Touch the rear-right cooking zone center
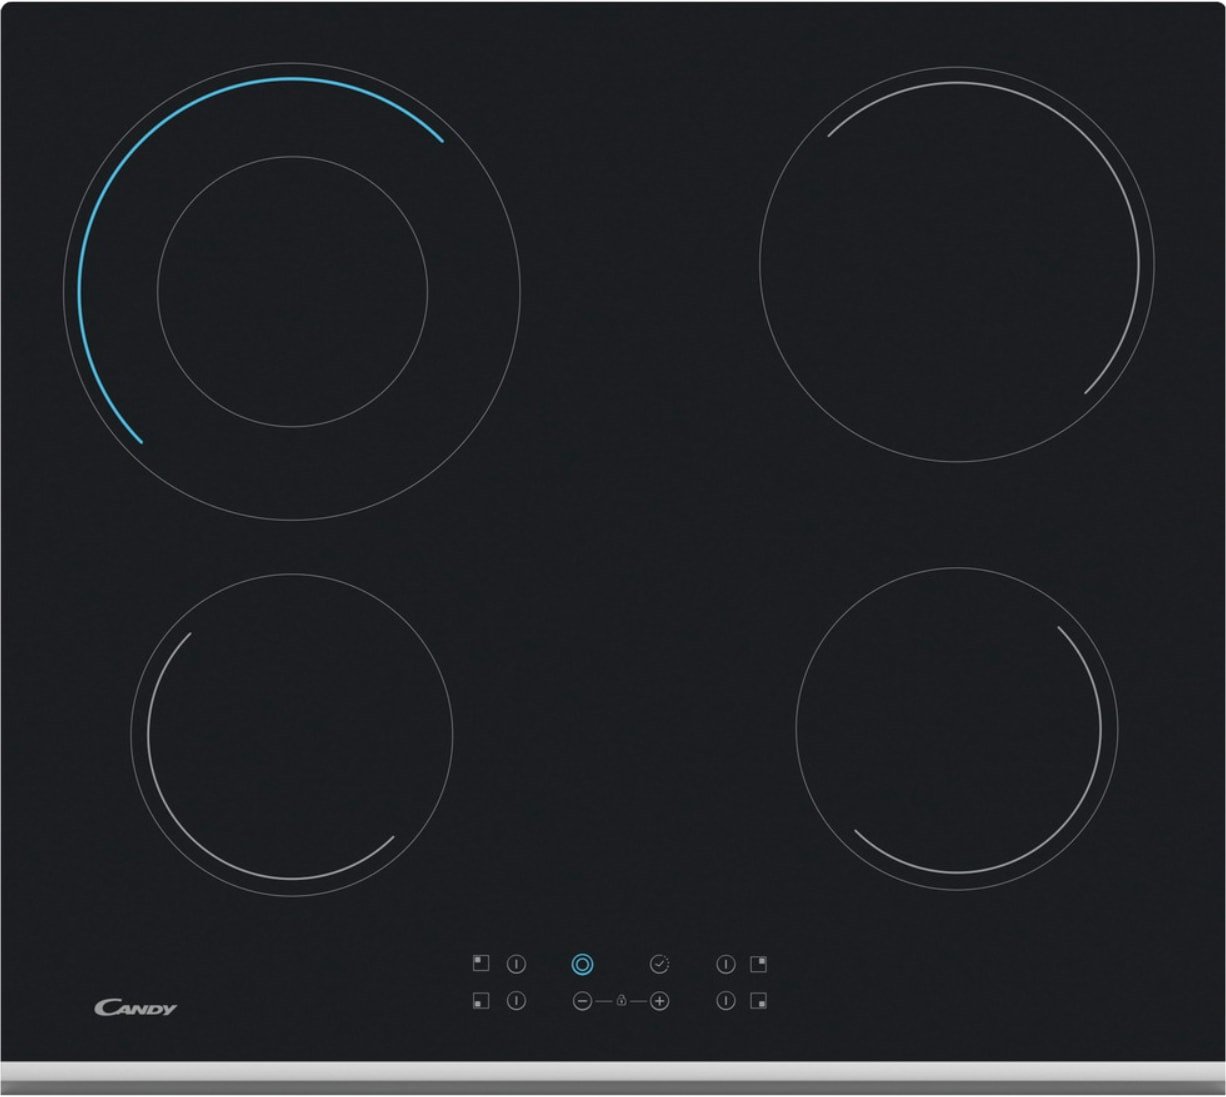Viewport: 1226px width, 1097px height. coord(956,265)
